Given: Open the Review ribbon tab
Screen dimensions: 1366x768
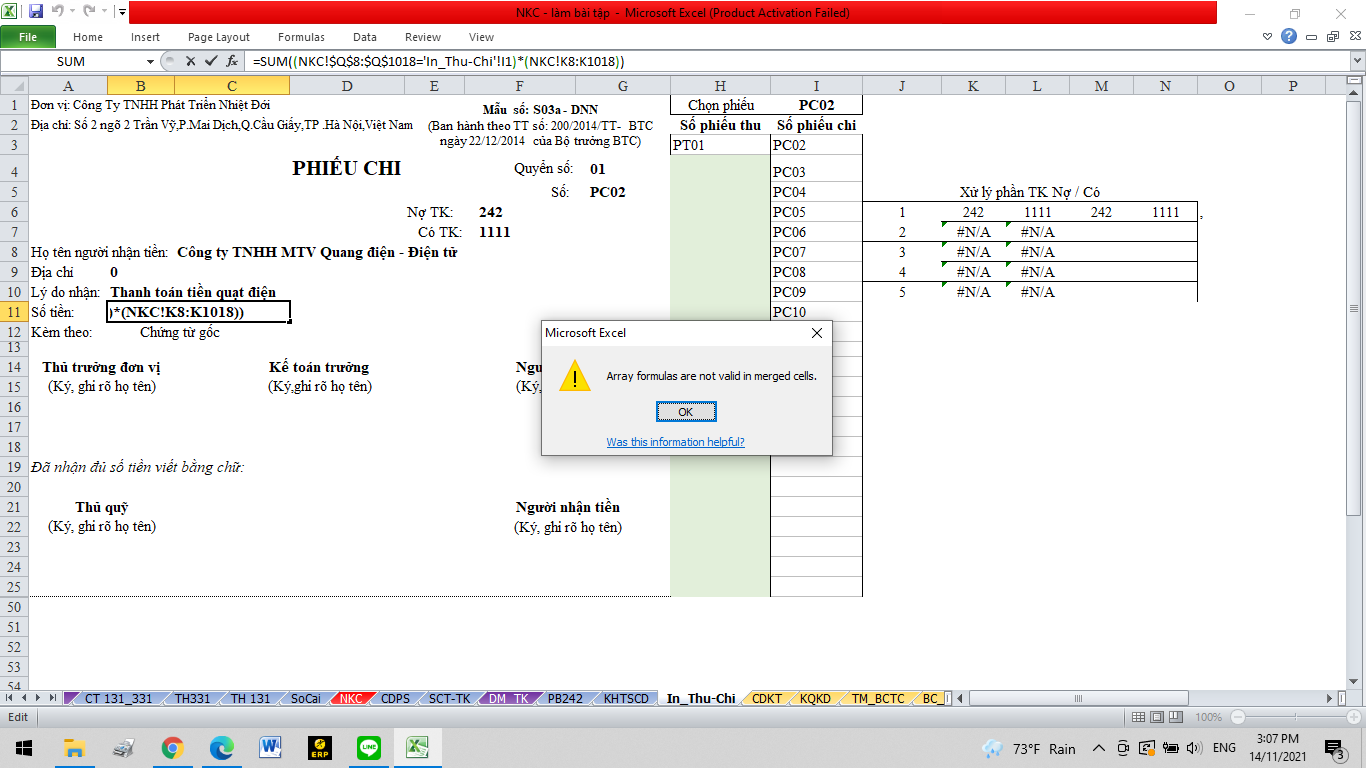Looking at the screenshot, I should (423, 37).
